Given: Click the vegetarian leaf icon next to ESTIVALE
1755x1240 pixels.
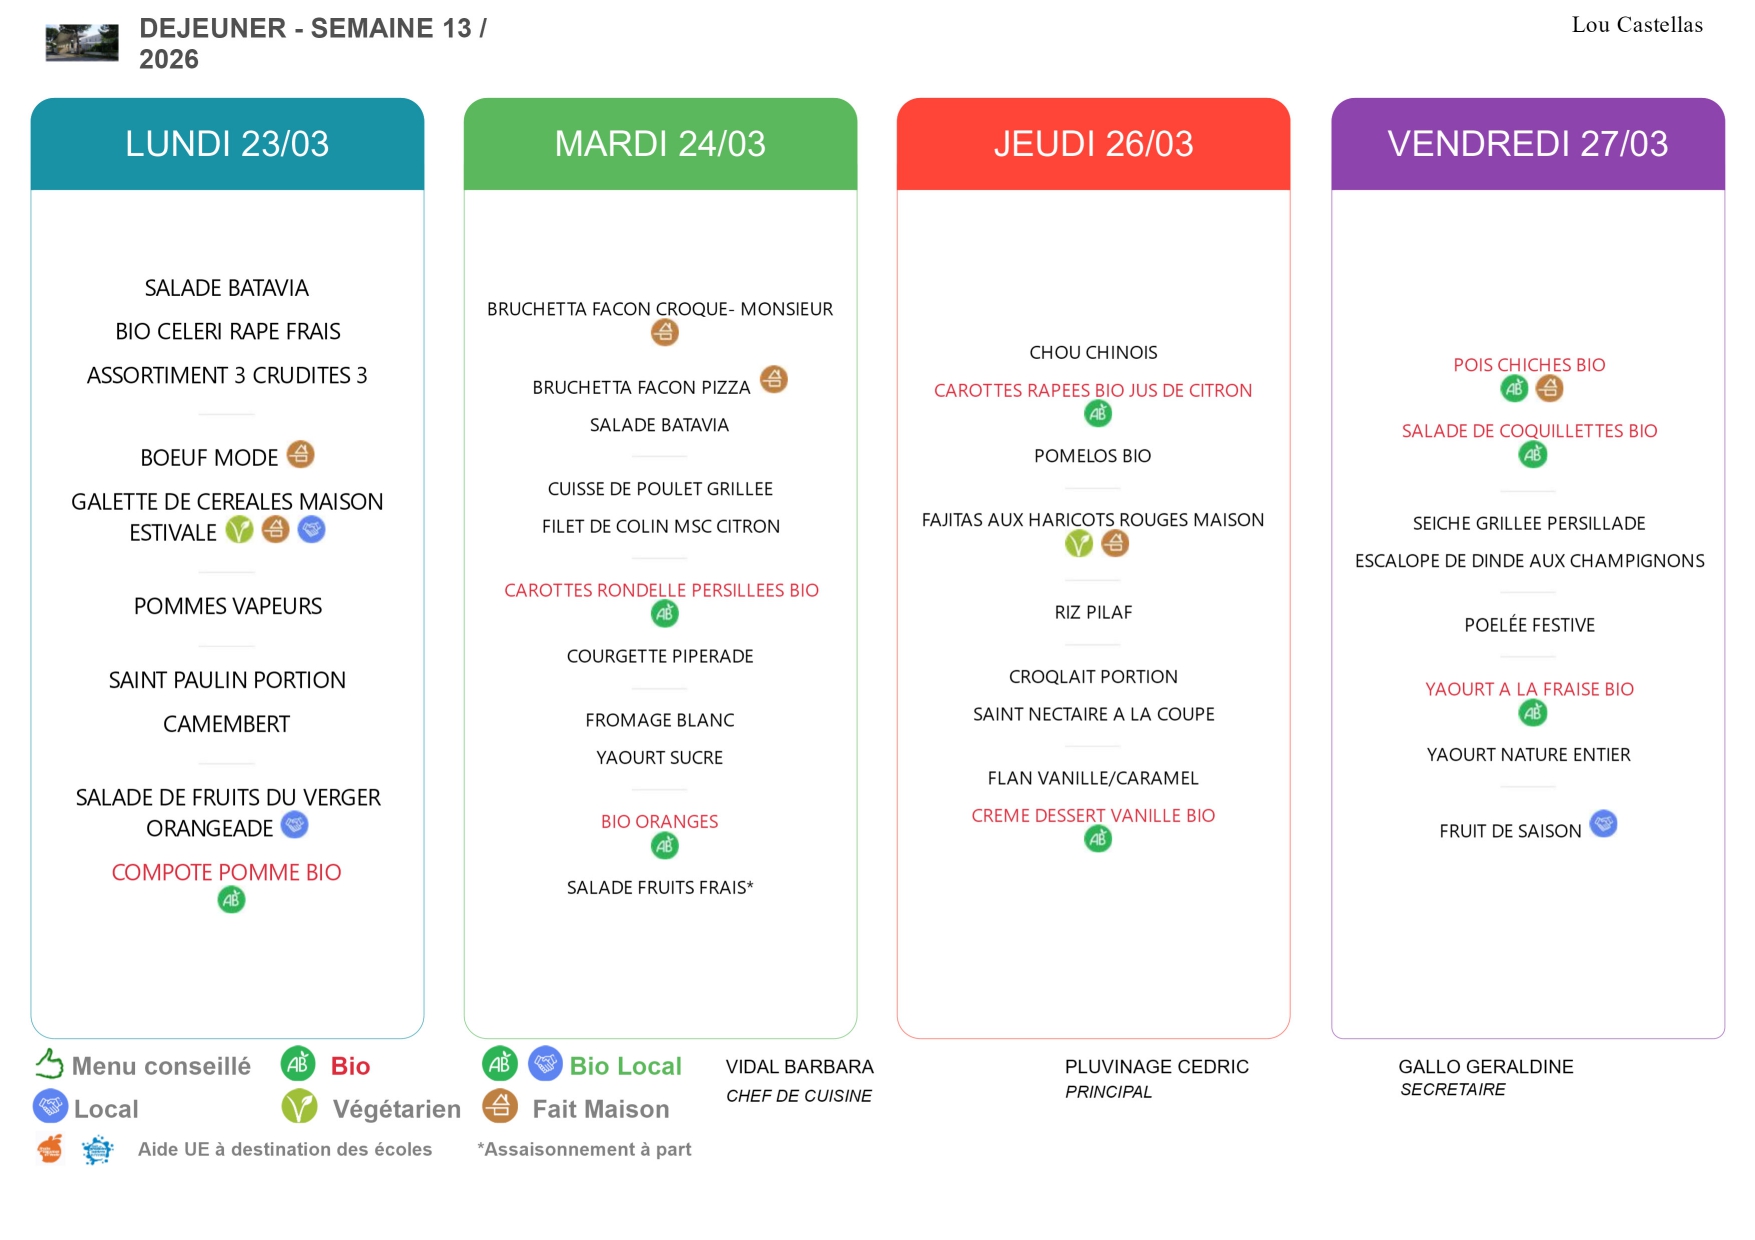Looking at the screenshot, I should point(239,529).
